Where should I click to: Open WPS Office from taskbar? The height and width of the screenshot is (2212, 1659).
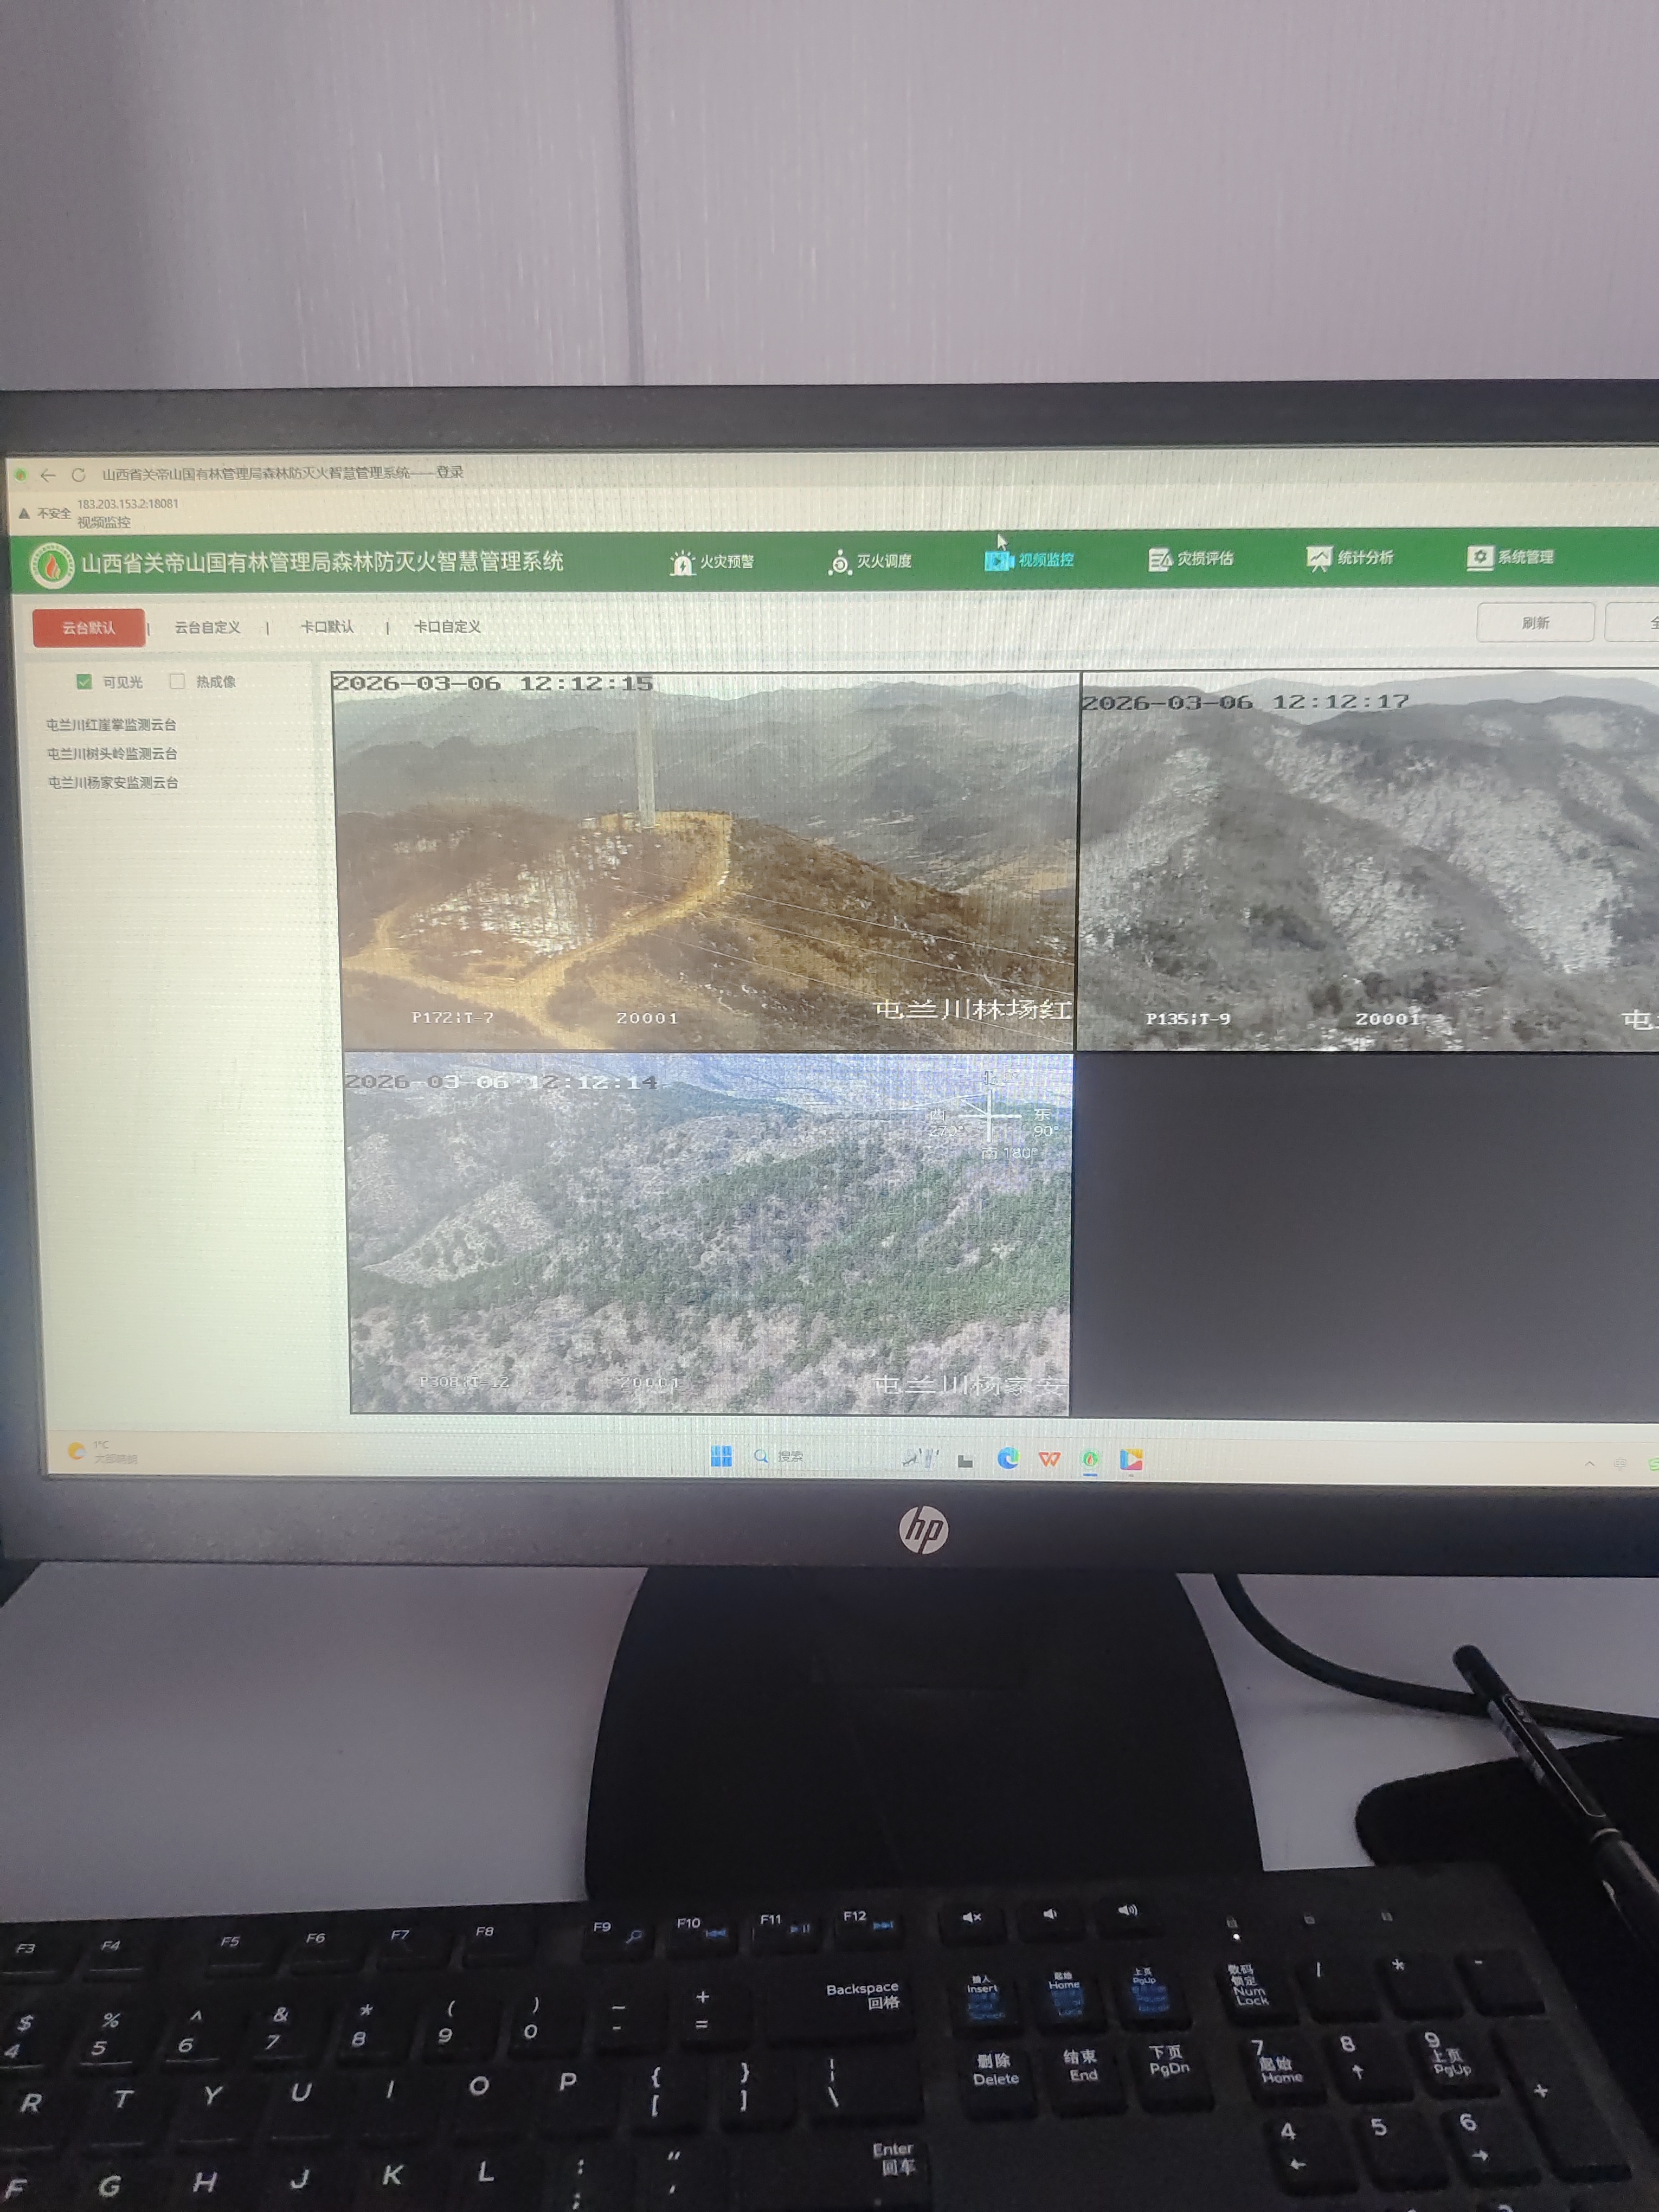pyautogui.click(x=1049, y=1459)
